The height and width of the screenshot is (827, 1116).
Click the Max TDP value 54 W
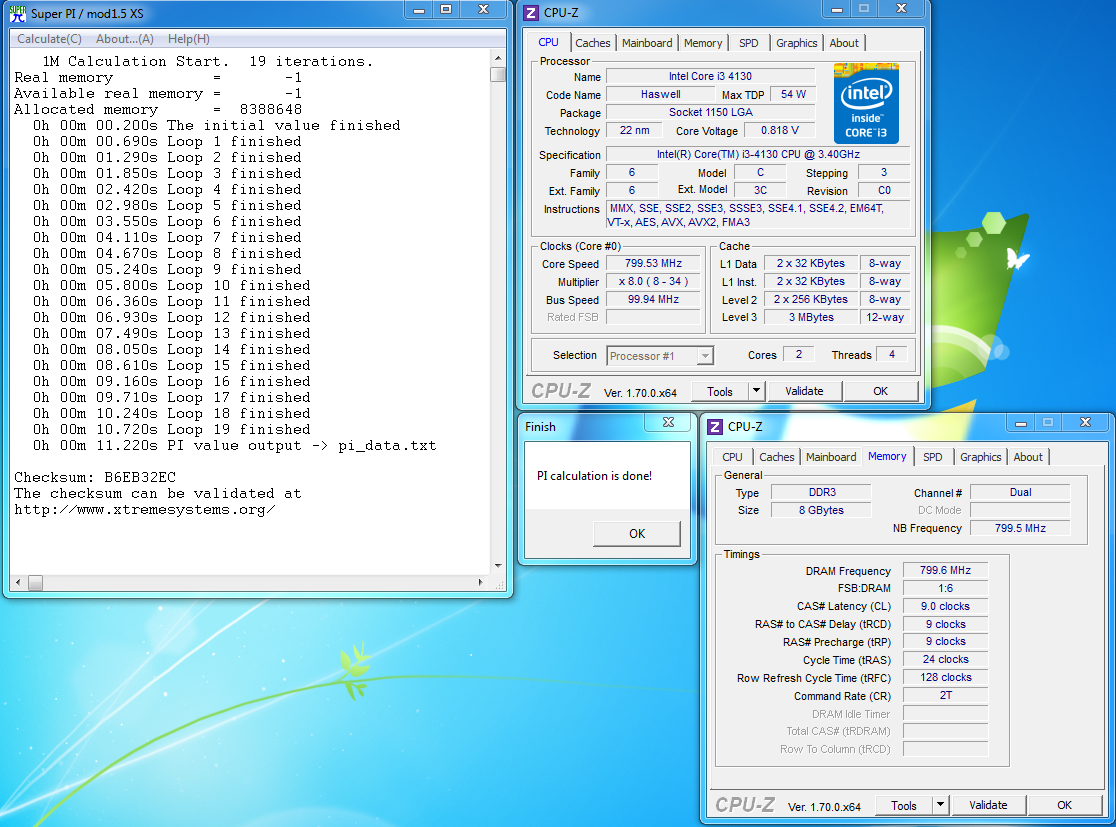pyautogui.click(x=793, y=94)
